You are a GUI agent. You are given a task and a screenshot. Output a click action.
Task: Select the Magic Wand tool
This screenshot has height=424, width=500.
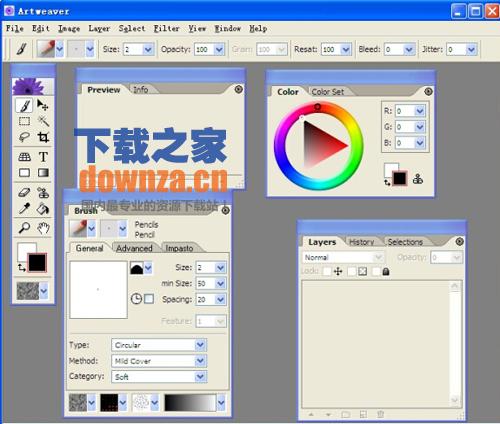[43, 121]
